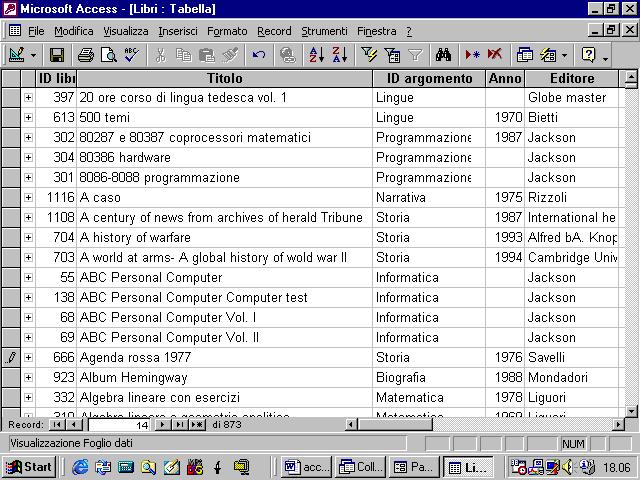Expand row 55 ABC Personal Computer
This screenshot has width=640, height=480.
tap(28, 277)
